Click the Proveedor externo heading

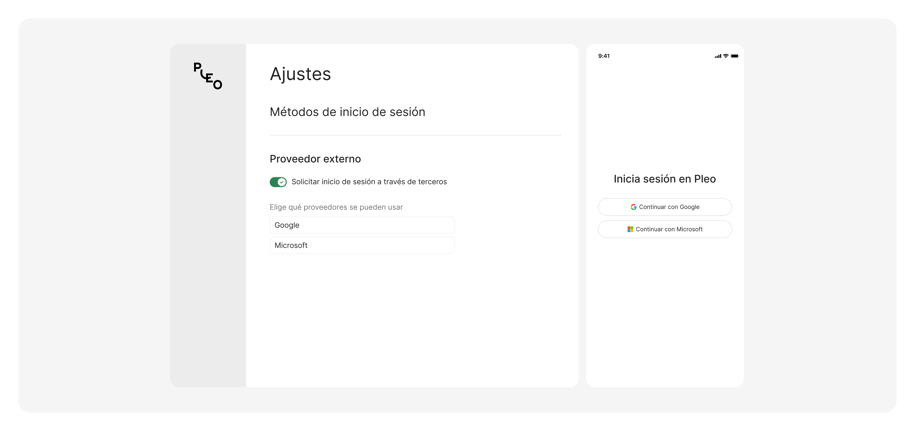315,159
